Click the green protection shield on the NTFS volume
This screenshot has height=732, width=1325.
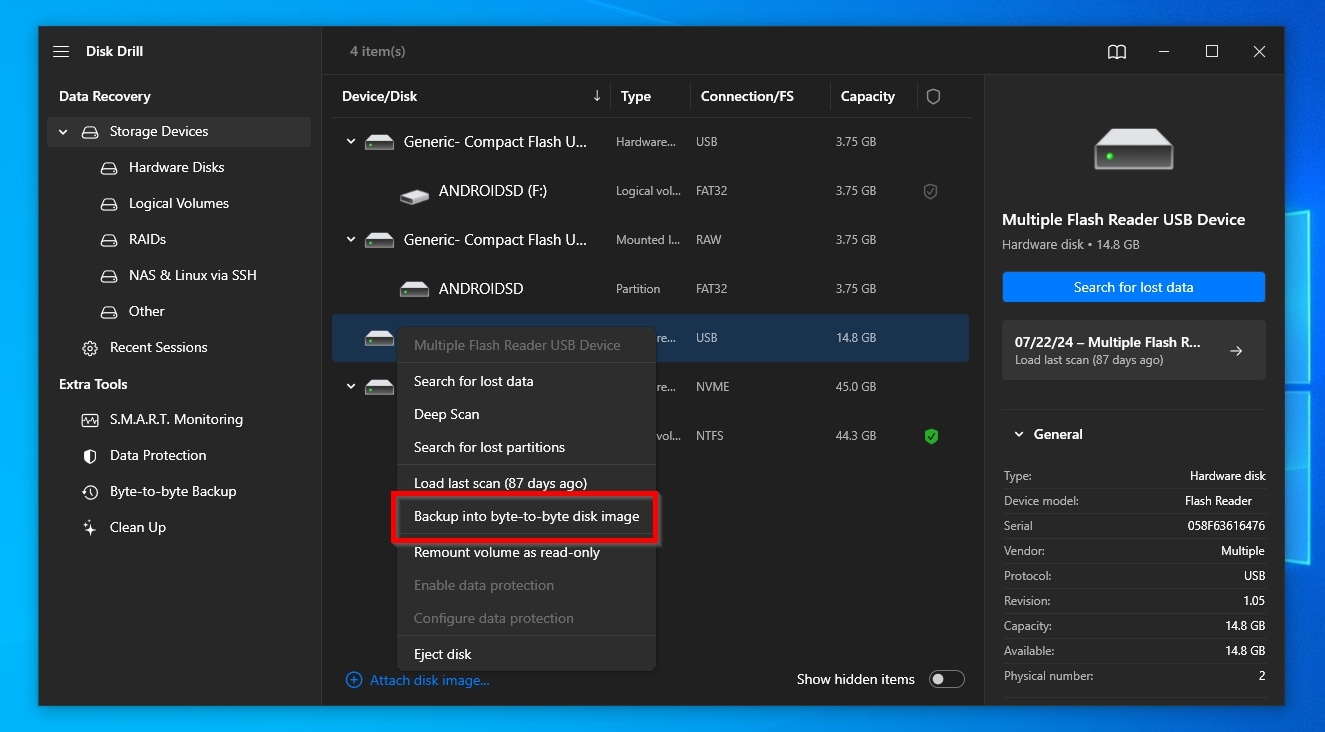931,436
